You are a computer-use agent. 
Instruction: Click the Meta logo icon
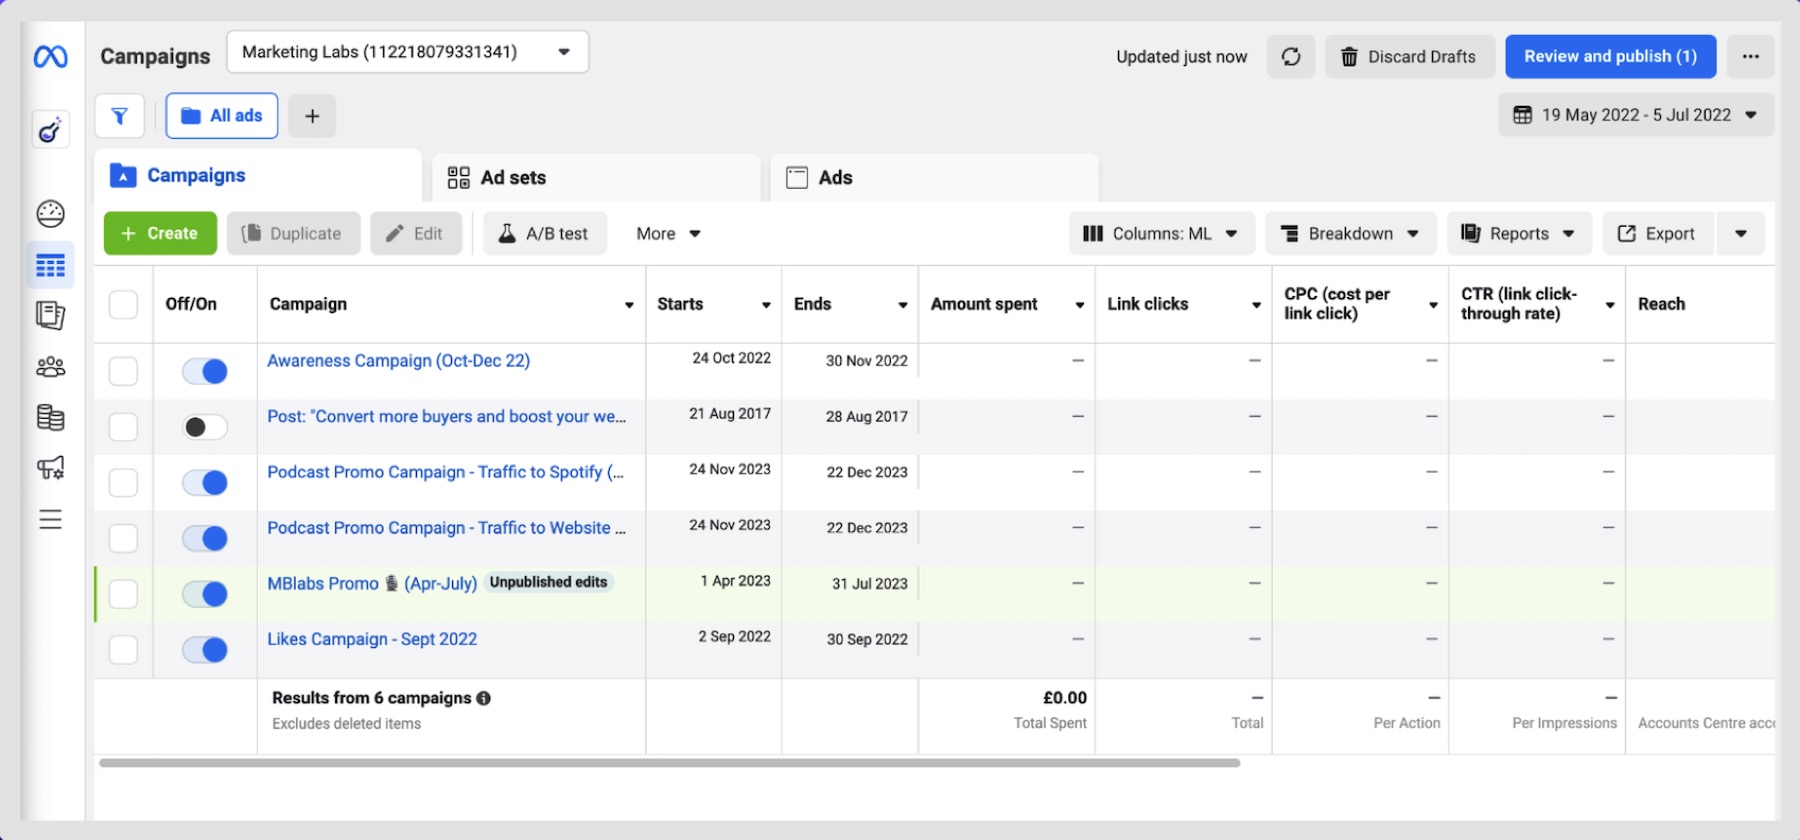[x=50, y=57]
